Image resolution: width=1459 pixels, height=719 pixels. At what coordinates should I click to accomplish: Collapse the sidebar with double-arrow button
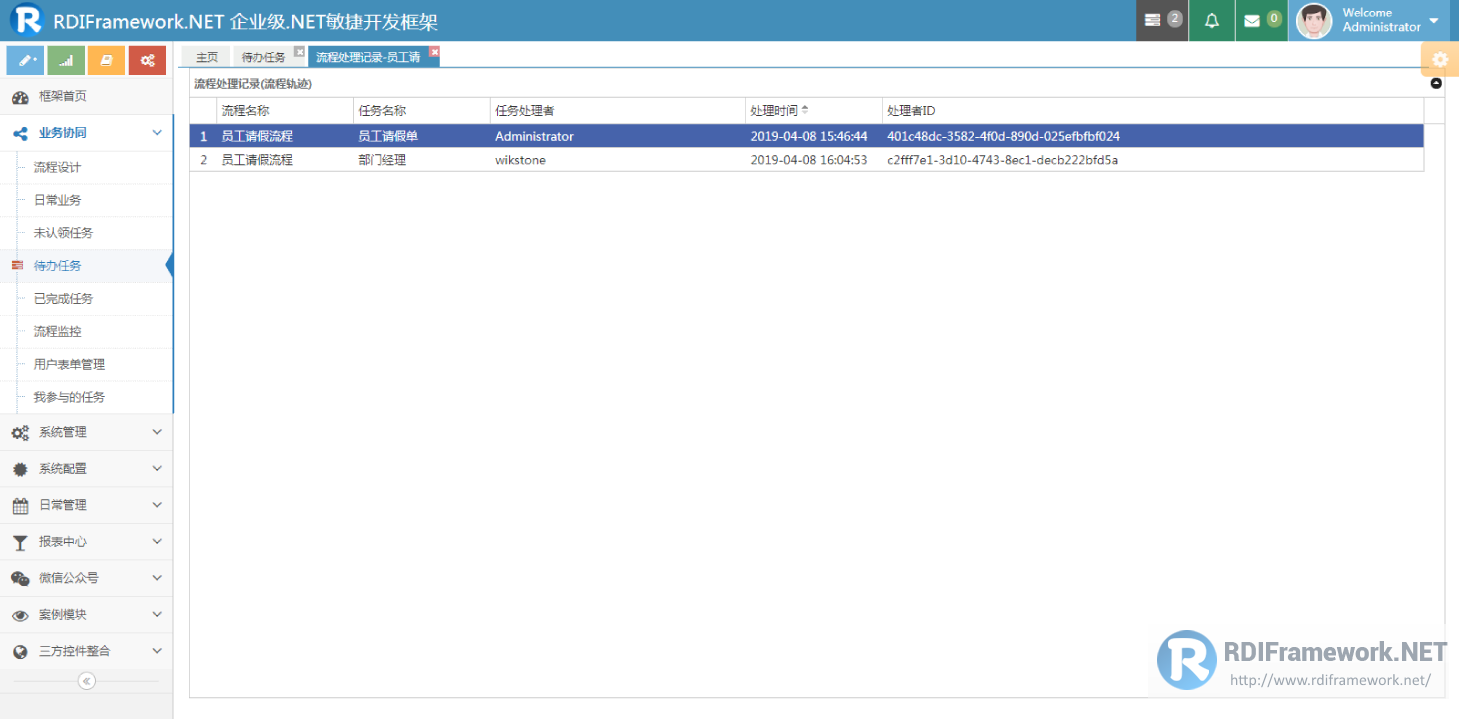(x=87, y=681)
